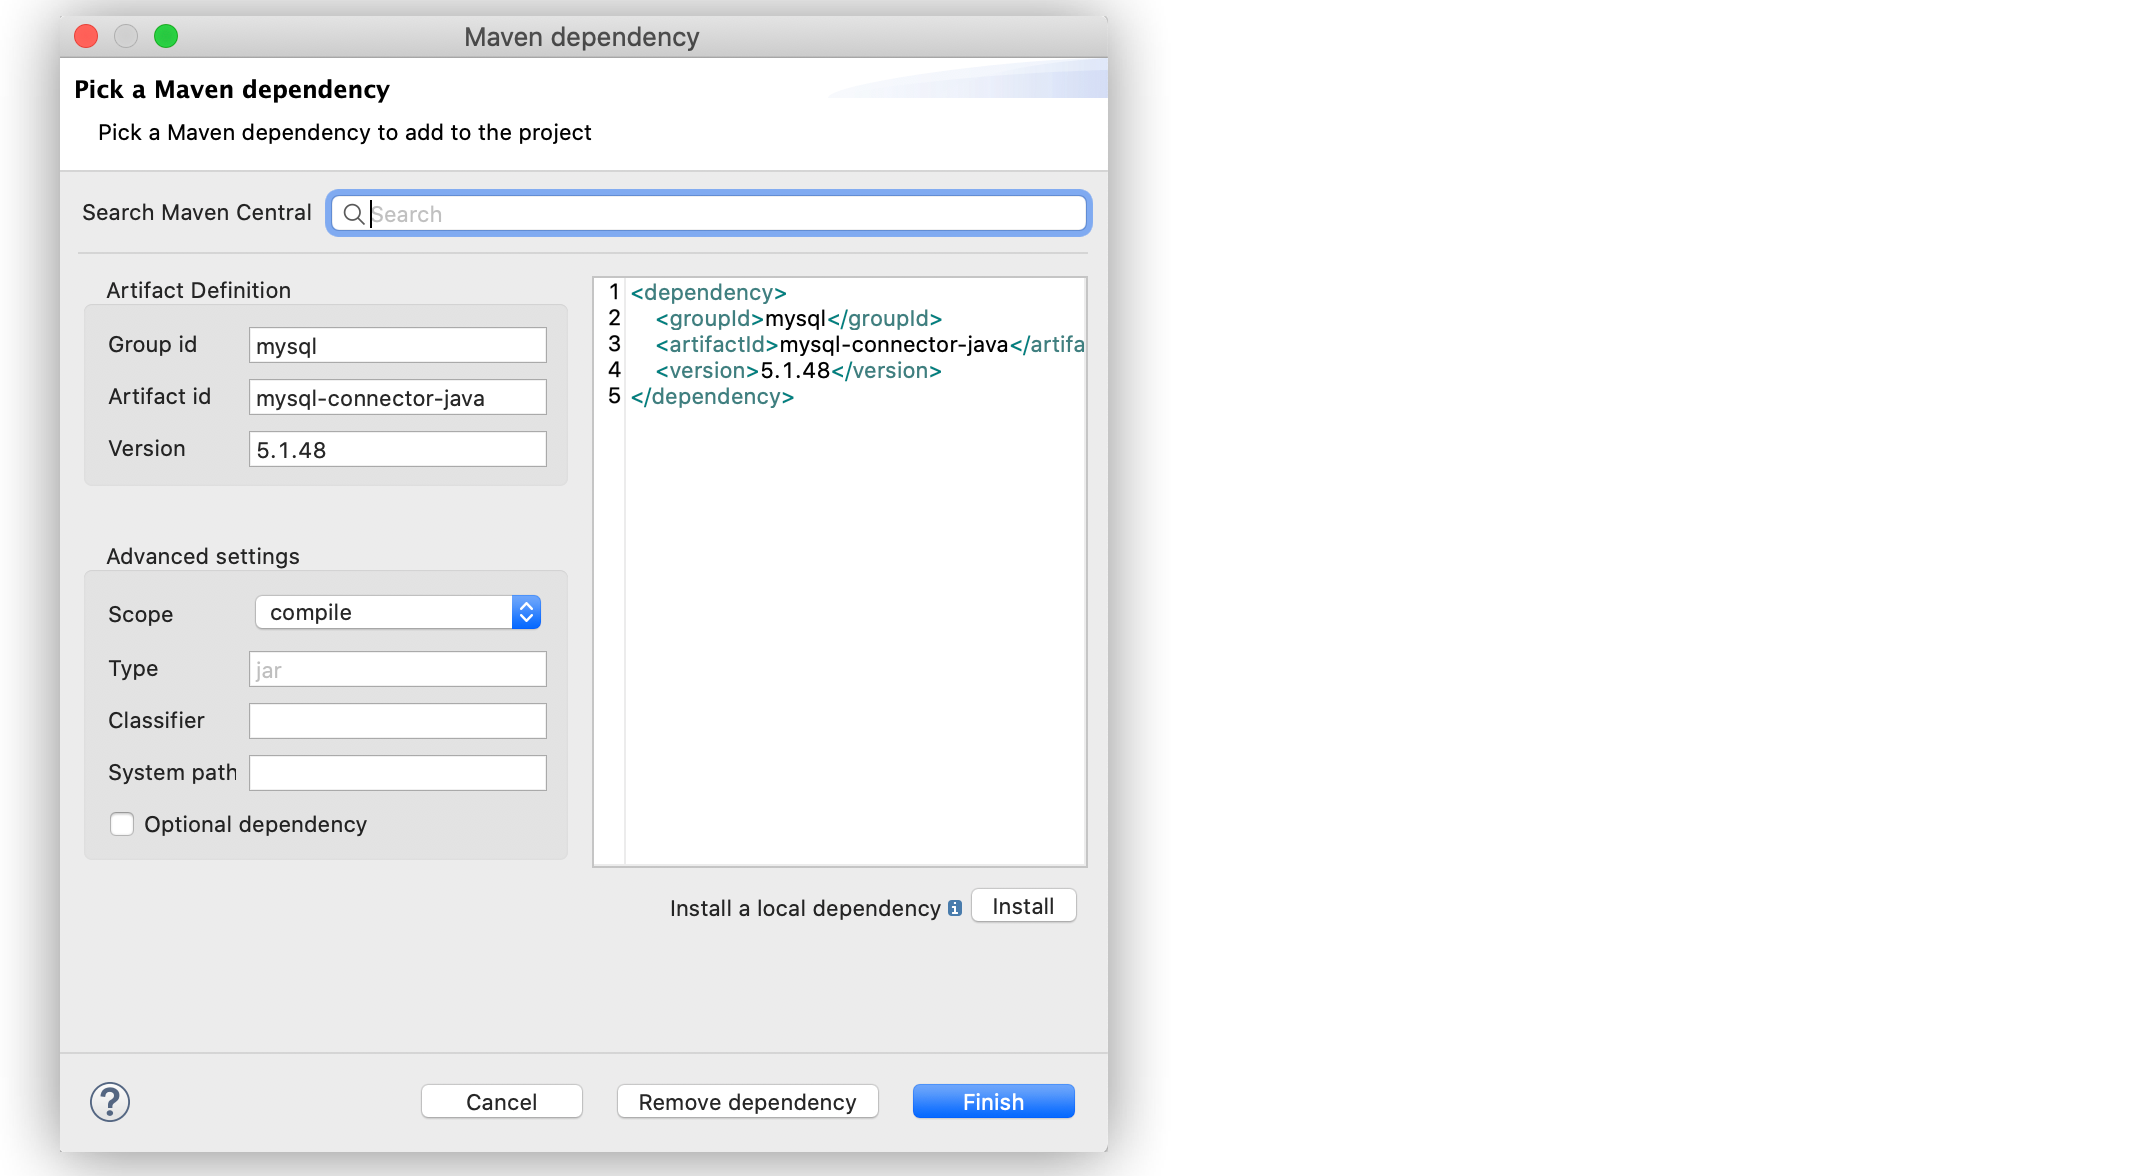
Task: Click Install next to local dependency
Action: click(1023, 905)
